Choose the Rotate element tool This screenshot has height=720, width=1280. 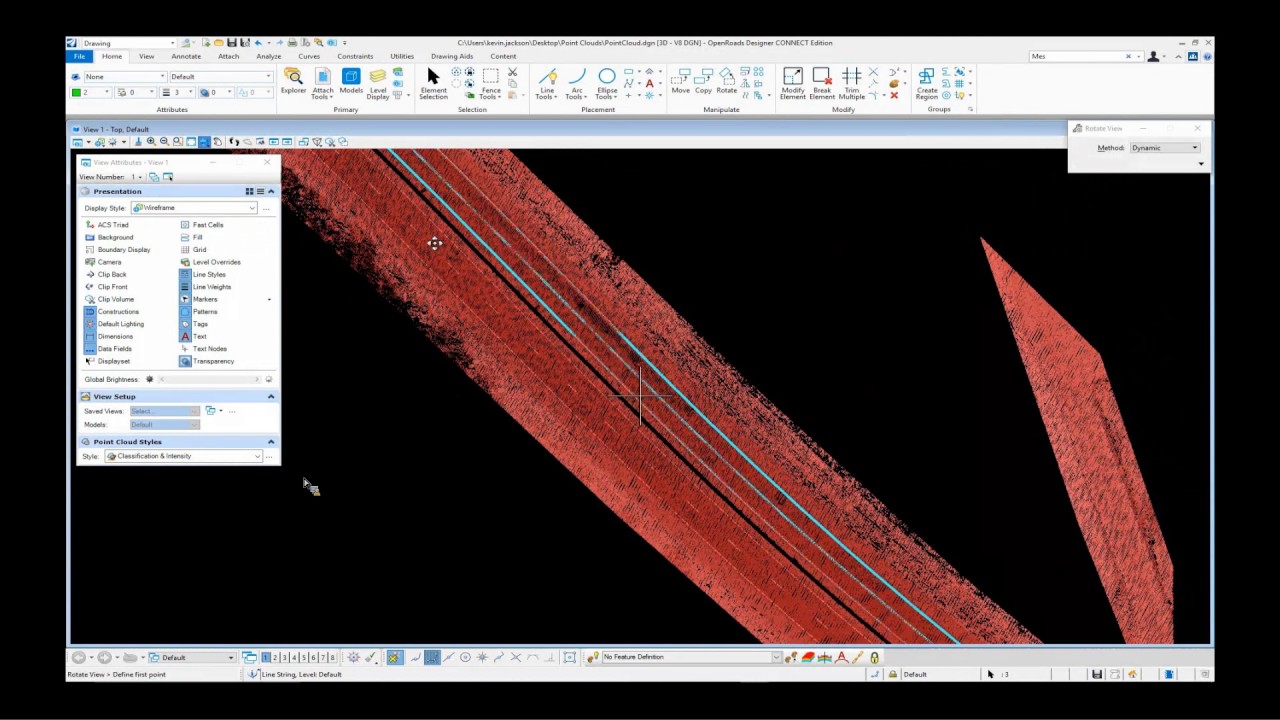click(x=726, y=82)
